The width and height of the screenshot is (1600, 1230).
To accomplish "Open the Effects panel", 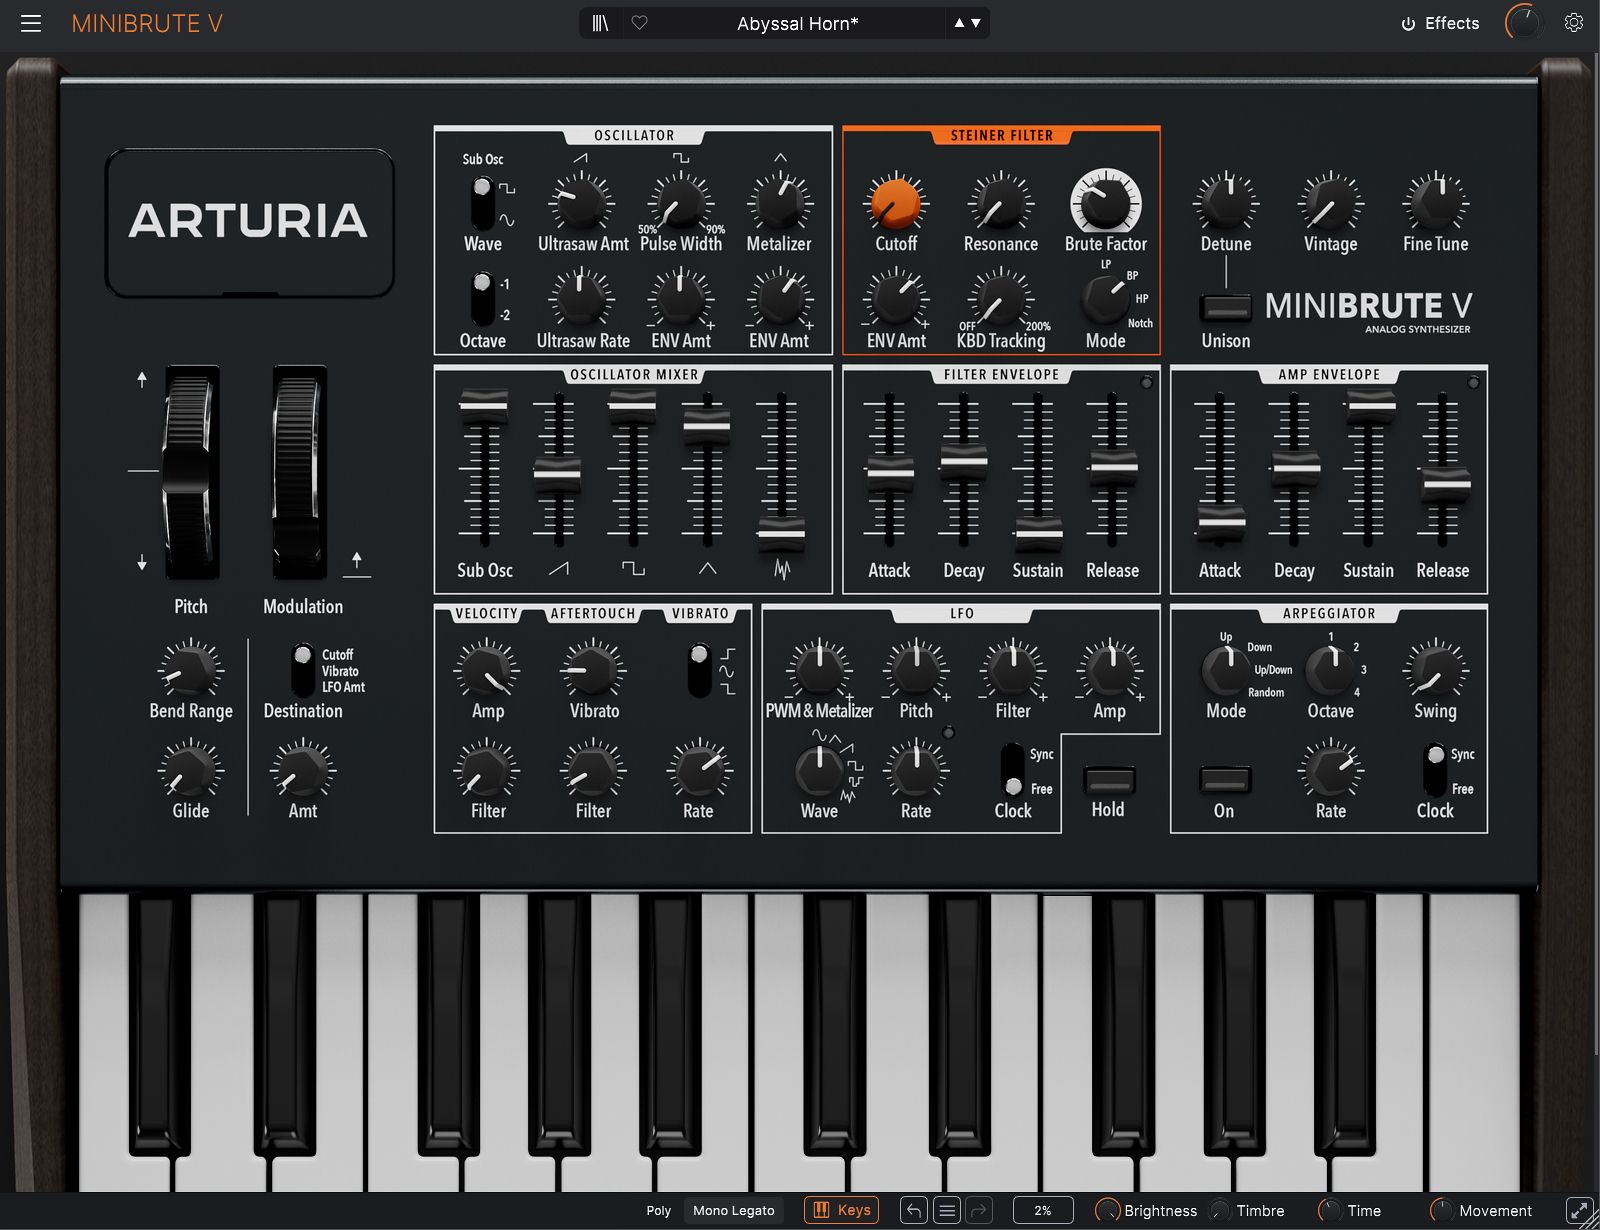I will point(1440,23).
